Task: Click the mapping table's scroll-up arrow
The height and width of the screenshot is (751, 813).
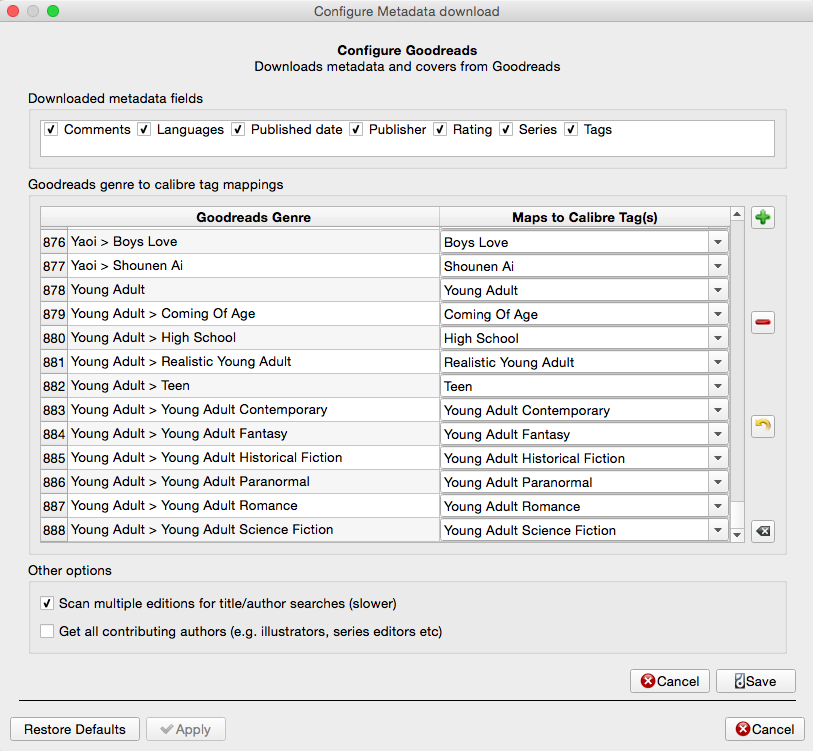Action: click(x=738, y=215)
